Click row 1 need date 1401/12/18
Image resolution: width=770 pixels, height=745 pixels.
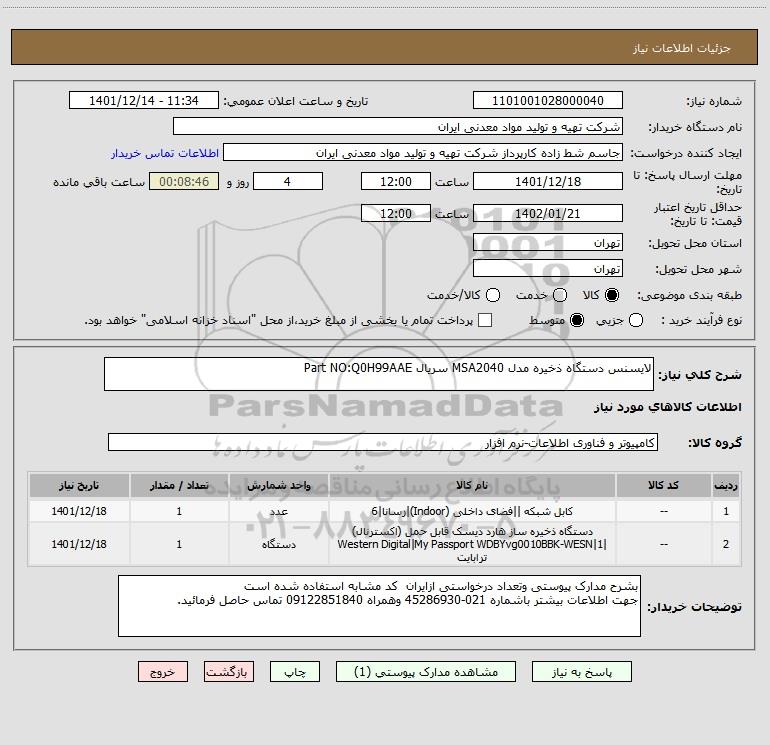79,511
